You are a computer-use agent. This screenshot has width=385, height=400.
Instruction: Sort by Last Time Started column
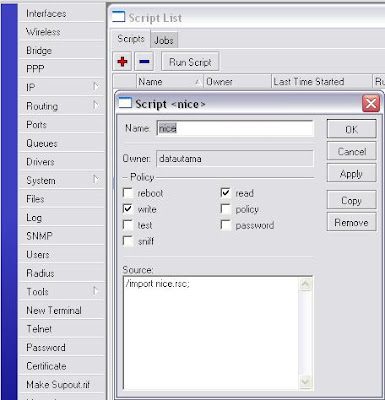pos(321,81)
